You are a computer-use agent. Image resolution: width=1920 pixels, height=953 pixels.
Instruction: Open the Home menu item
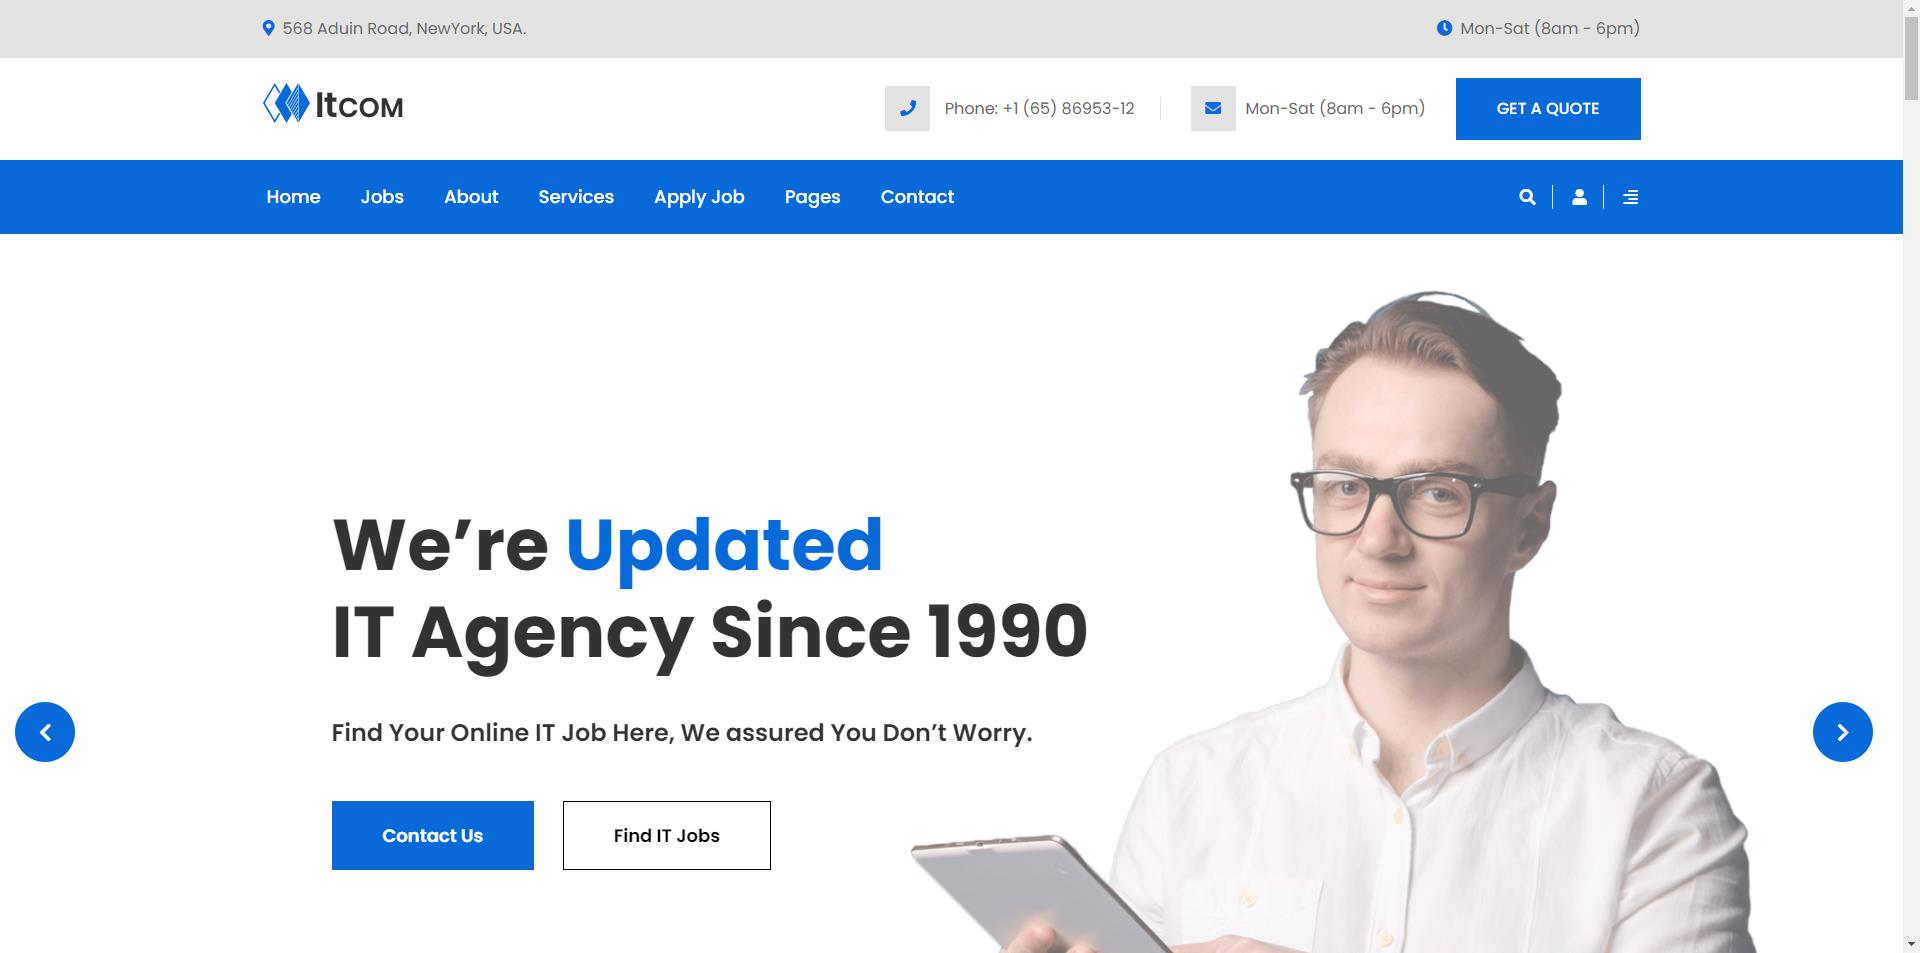coord(293,197)
